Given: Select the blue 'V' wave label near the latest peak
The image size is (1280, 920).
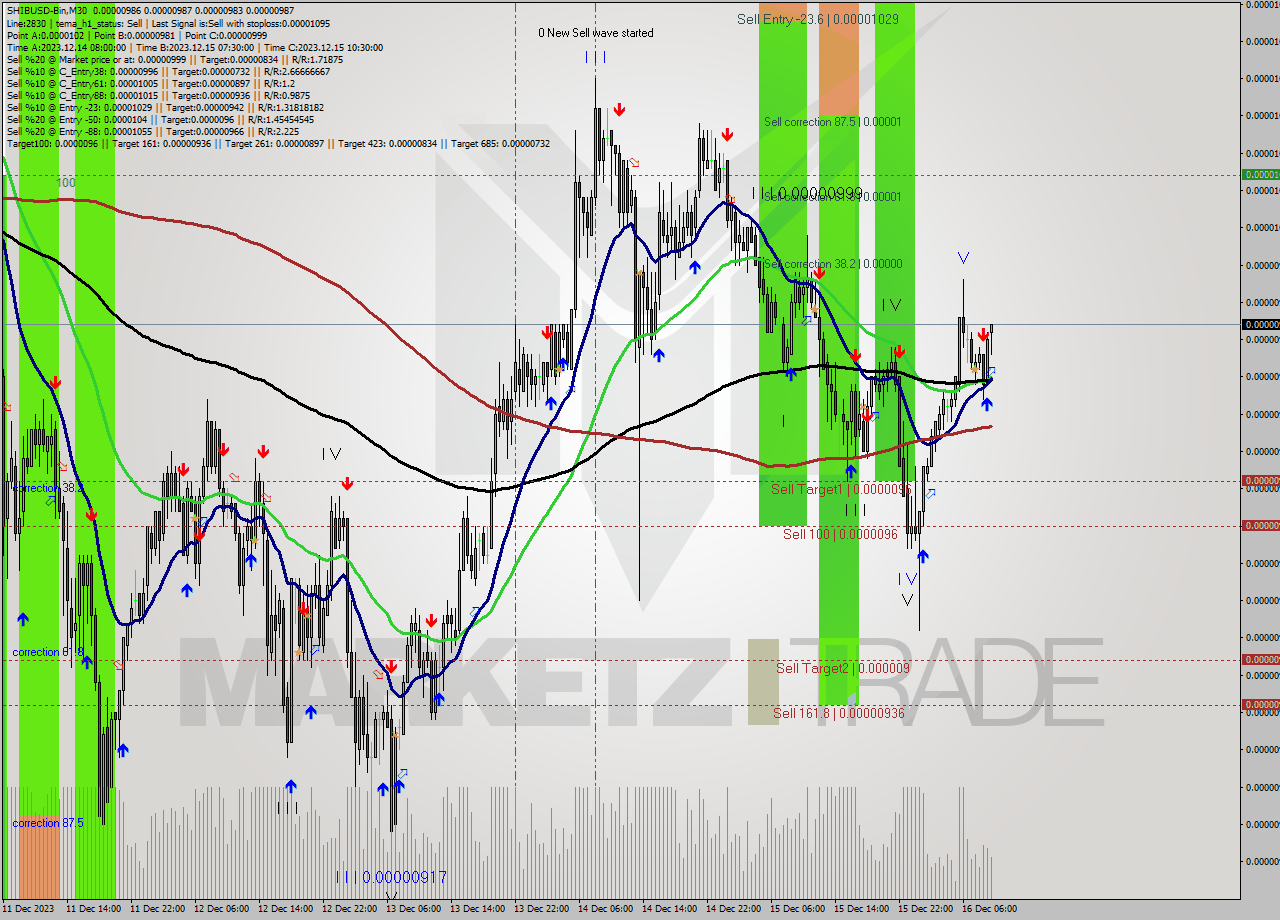Looking at the screenshot, I should 963,258.
